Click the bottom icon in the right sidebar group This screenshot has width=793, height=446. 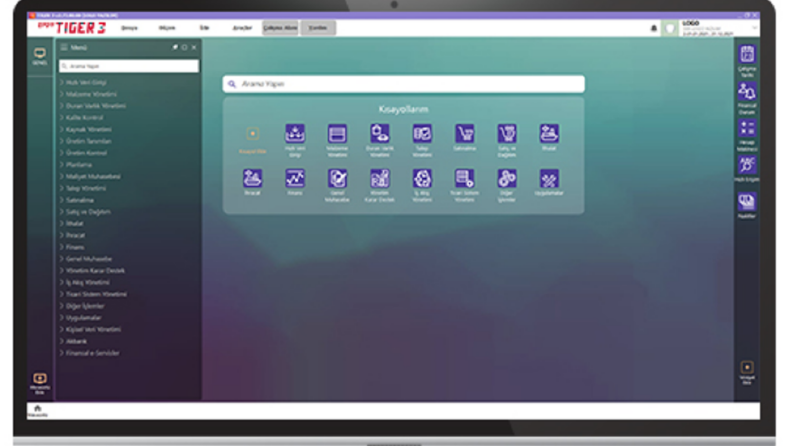point(747,202)
